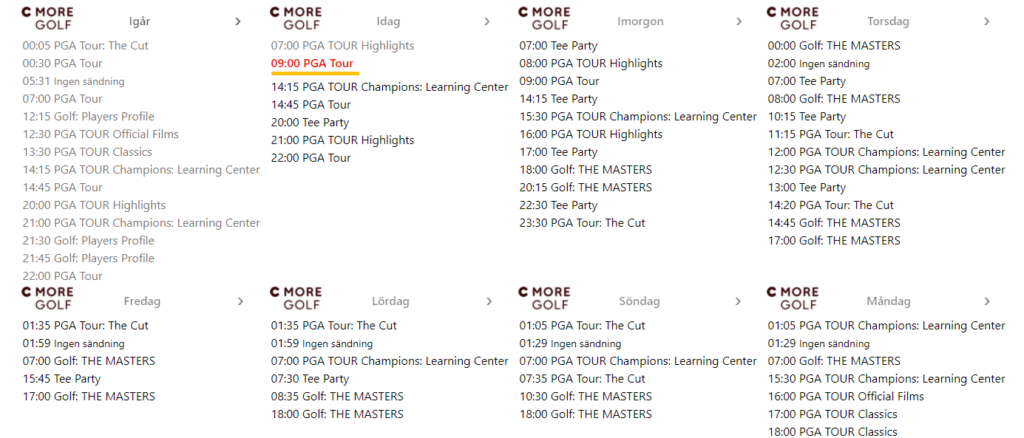Select the Imorgon day header
Screen dimensions: 1024x438
click(640, 22)
